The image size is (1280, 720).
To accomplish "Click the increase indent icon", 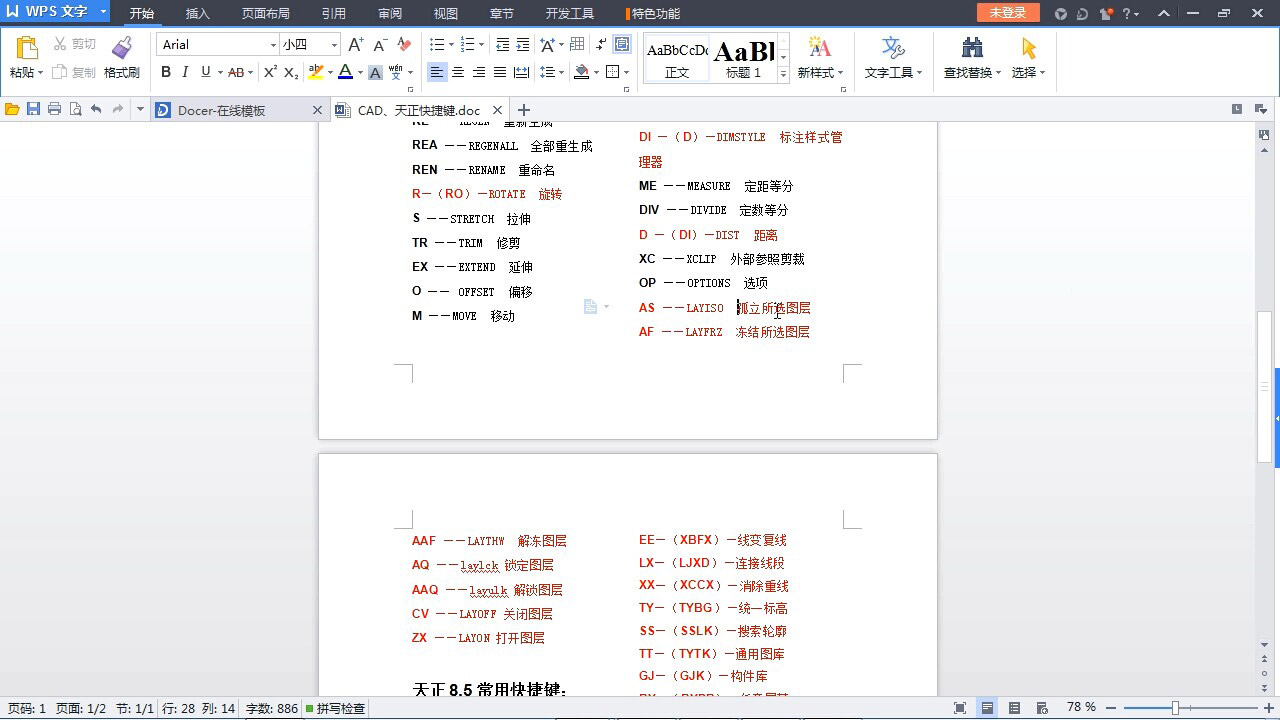I will 523,44.
